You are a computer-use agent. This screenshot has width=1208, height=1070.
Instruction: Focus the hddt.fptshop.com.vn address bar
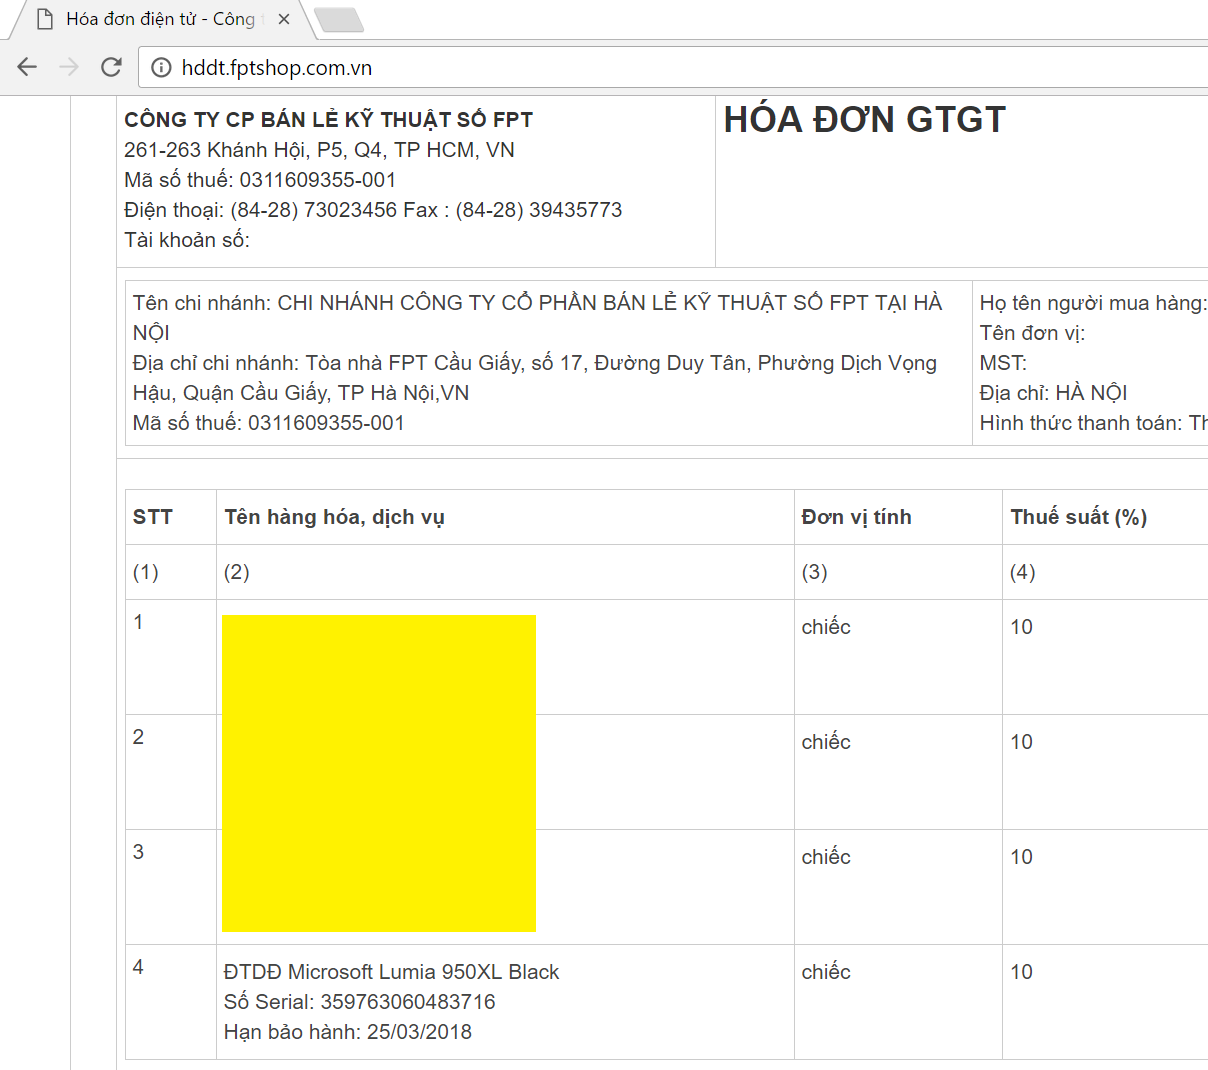600,68
